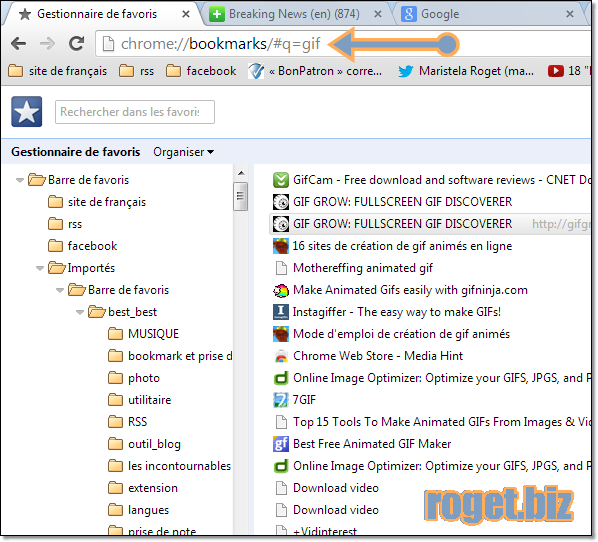598x542 pixels.
Task: Focus the Rechercher dans les favoris search field
Action: [135, 112]
